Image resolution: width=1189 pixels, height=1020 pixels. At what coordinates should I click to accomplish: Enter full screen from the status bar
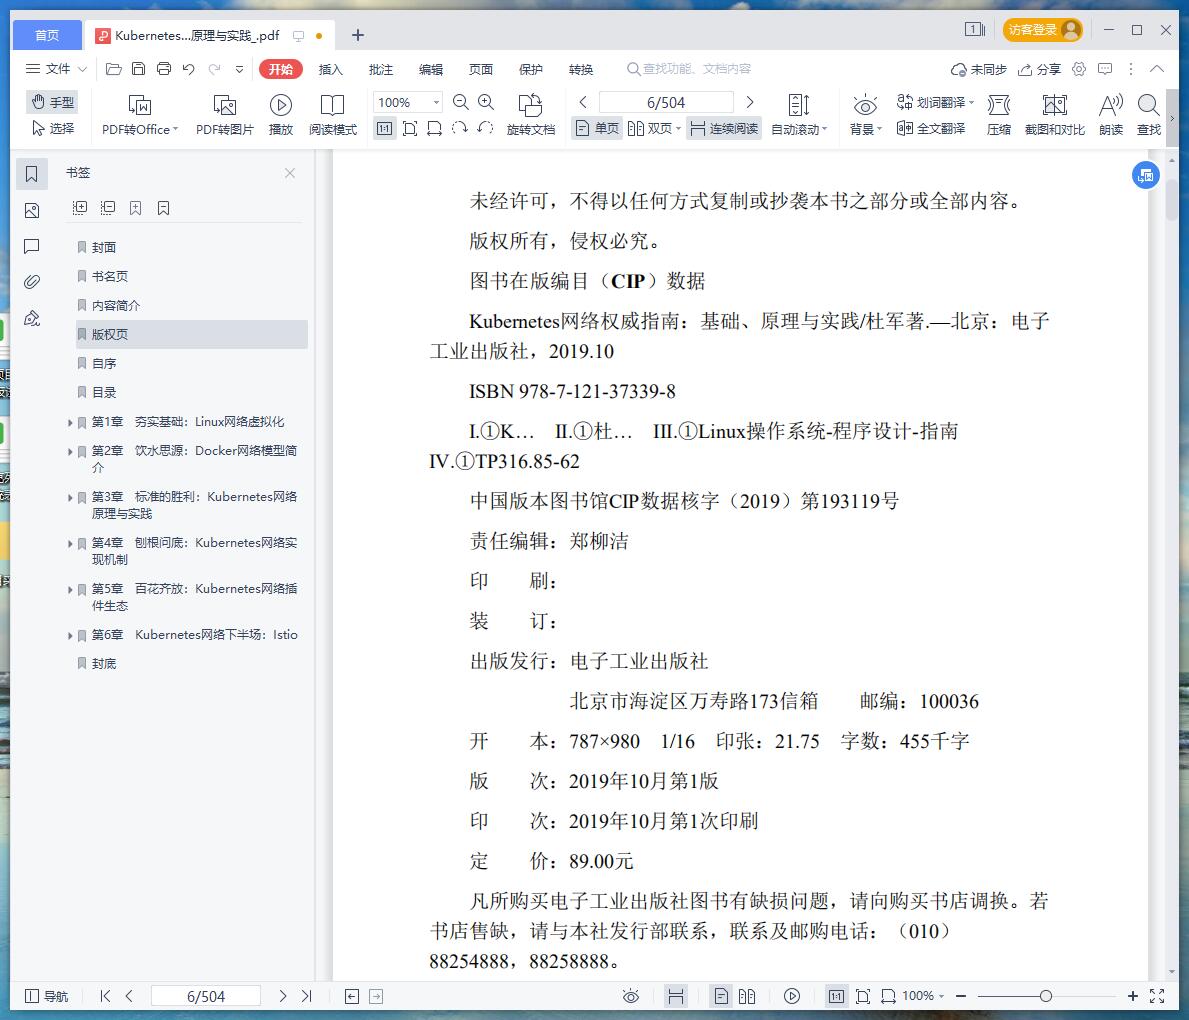click(x=1157, y=996)
